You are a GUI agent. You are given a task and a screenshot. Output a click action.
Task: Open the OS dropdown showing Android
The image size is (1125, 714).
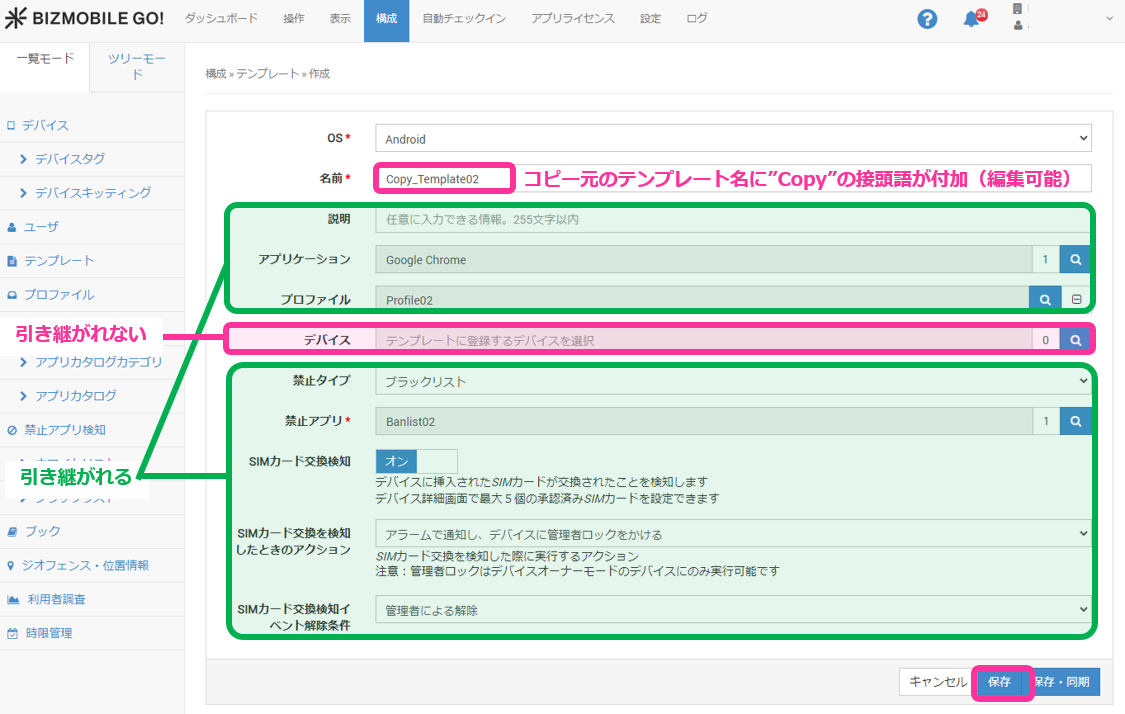(733, 139)
